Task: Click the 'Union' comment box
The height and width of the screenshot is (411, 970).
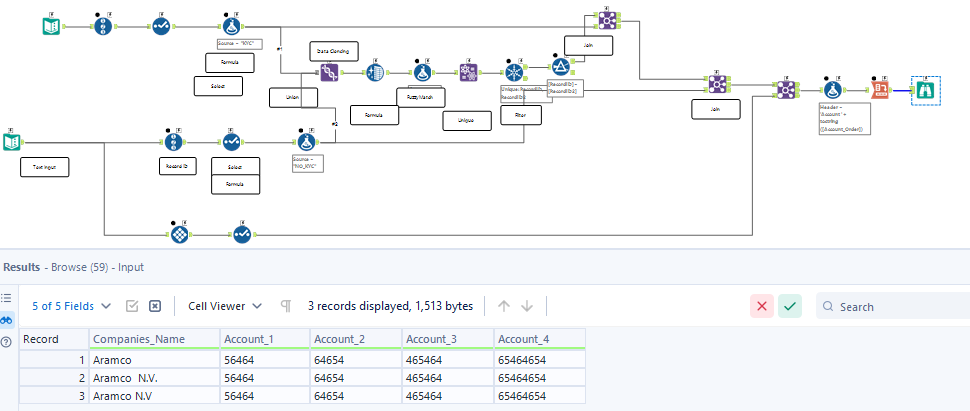Action: [293, 98]
